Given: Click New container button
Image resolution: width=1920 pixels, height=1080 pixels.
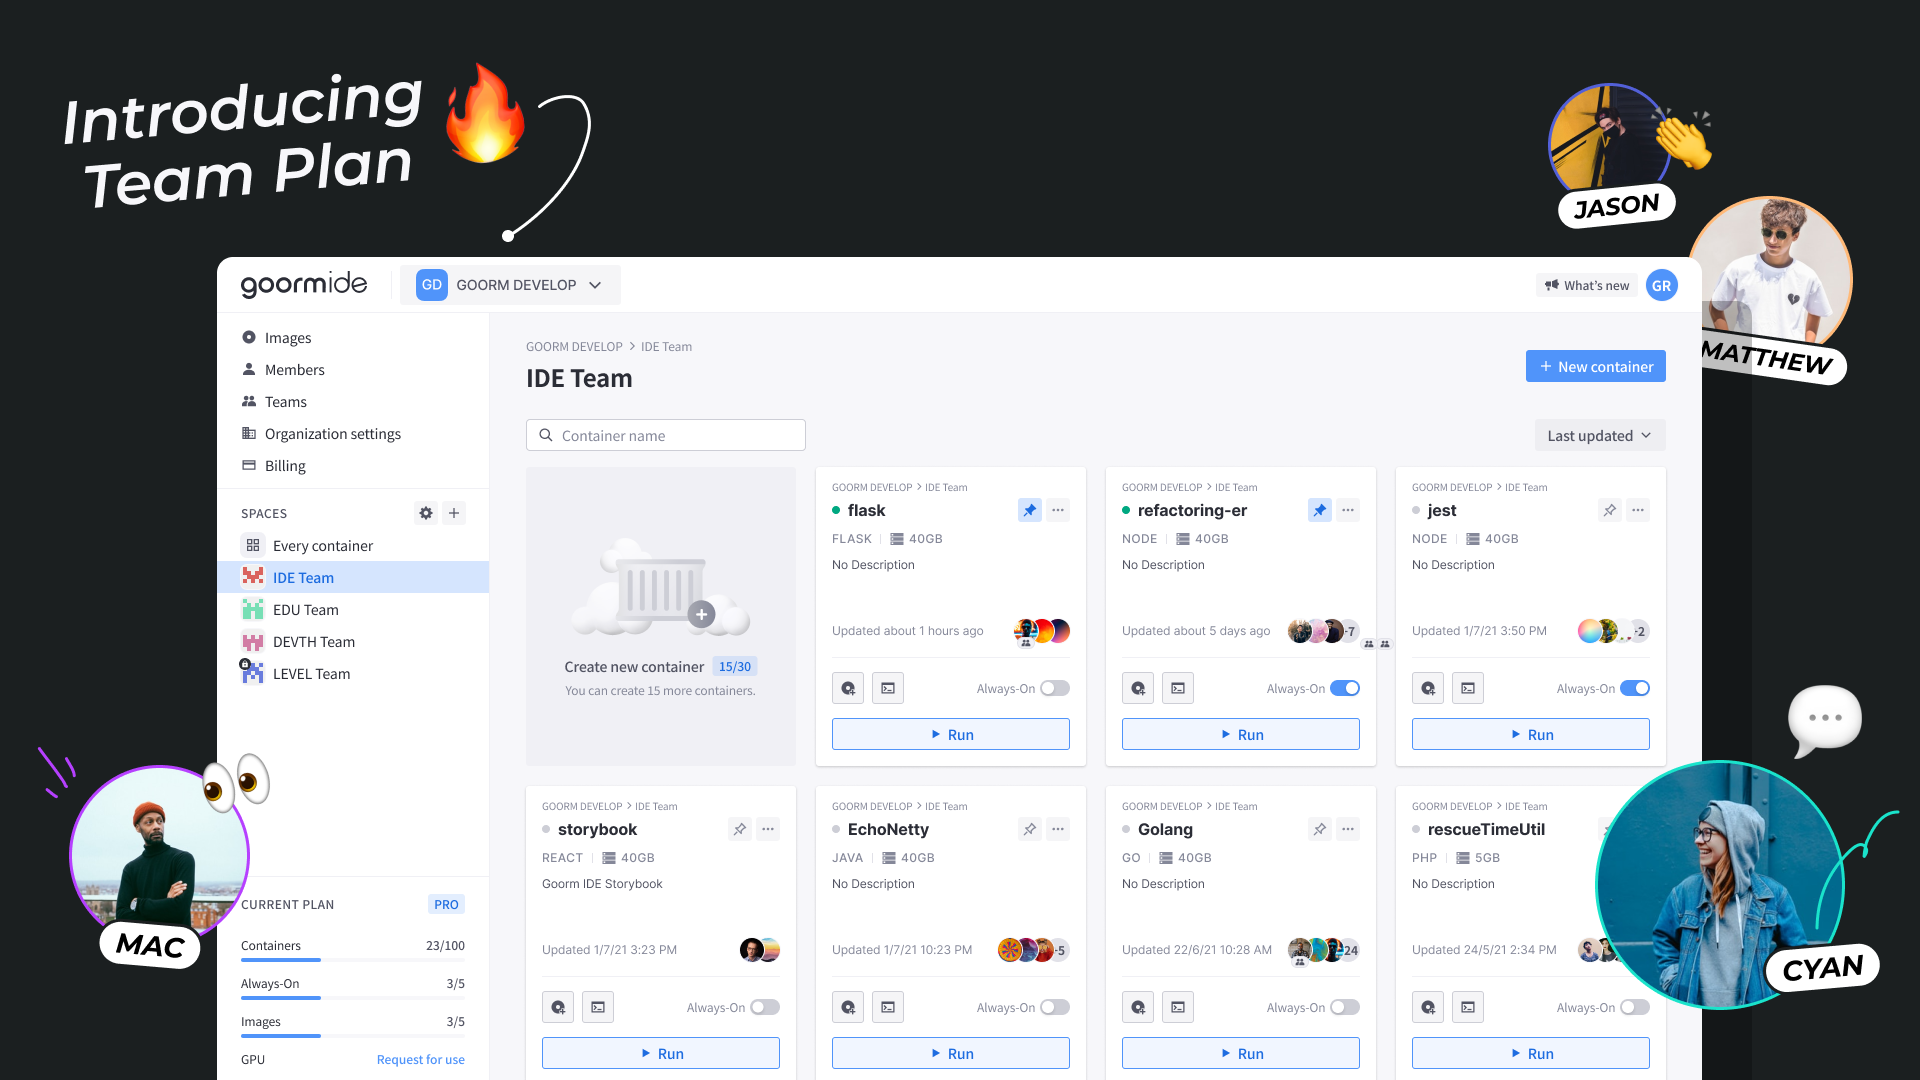Looking at the screenshot, I should pos(1596,366).
